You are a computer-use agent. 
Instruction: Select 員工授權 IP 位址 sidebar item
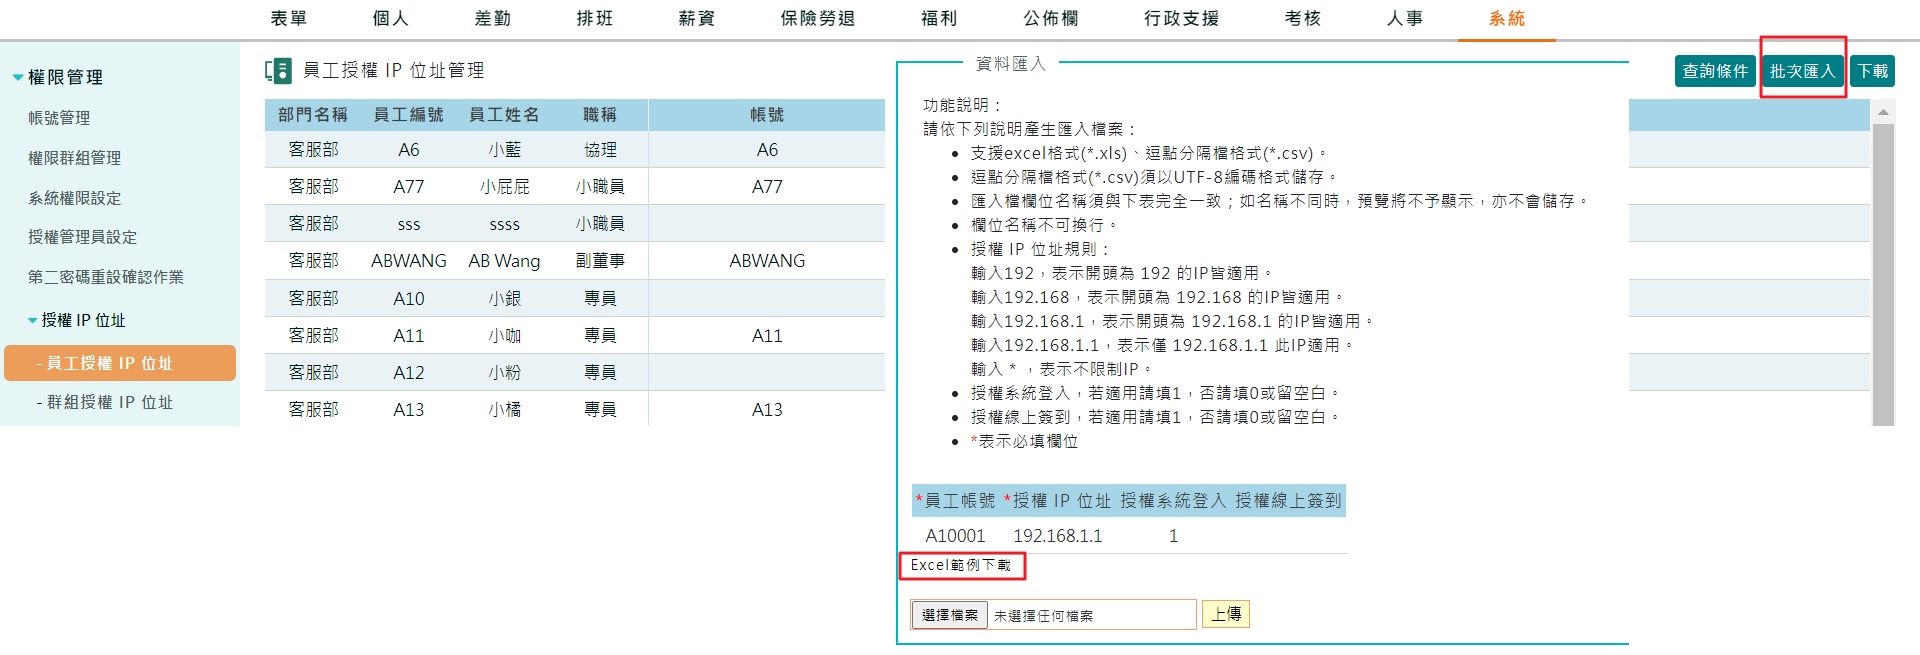pos(120,363)
